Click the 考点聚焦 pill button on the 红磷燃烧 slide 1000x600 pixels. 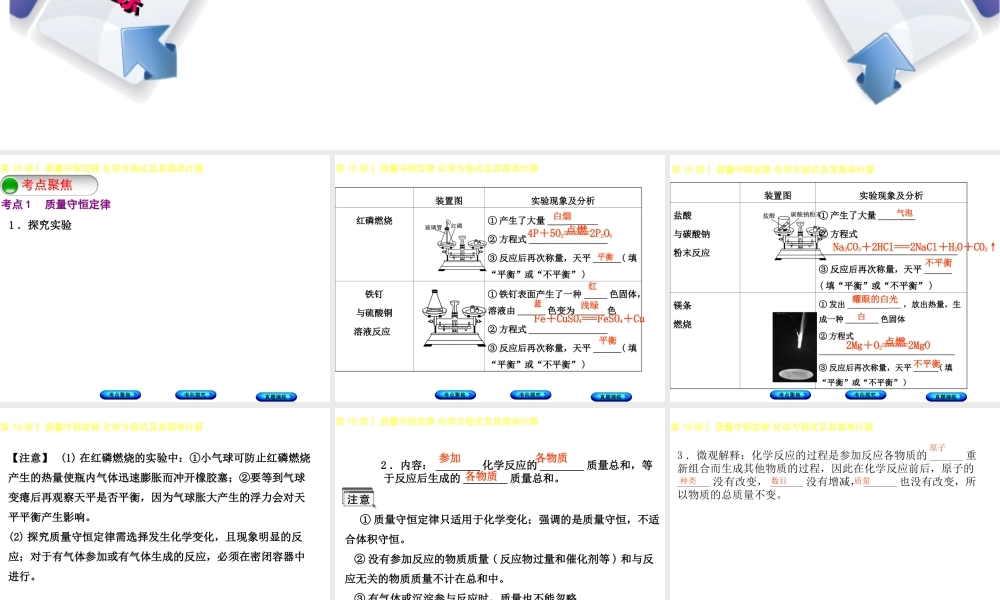455,395
